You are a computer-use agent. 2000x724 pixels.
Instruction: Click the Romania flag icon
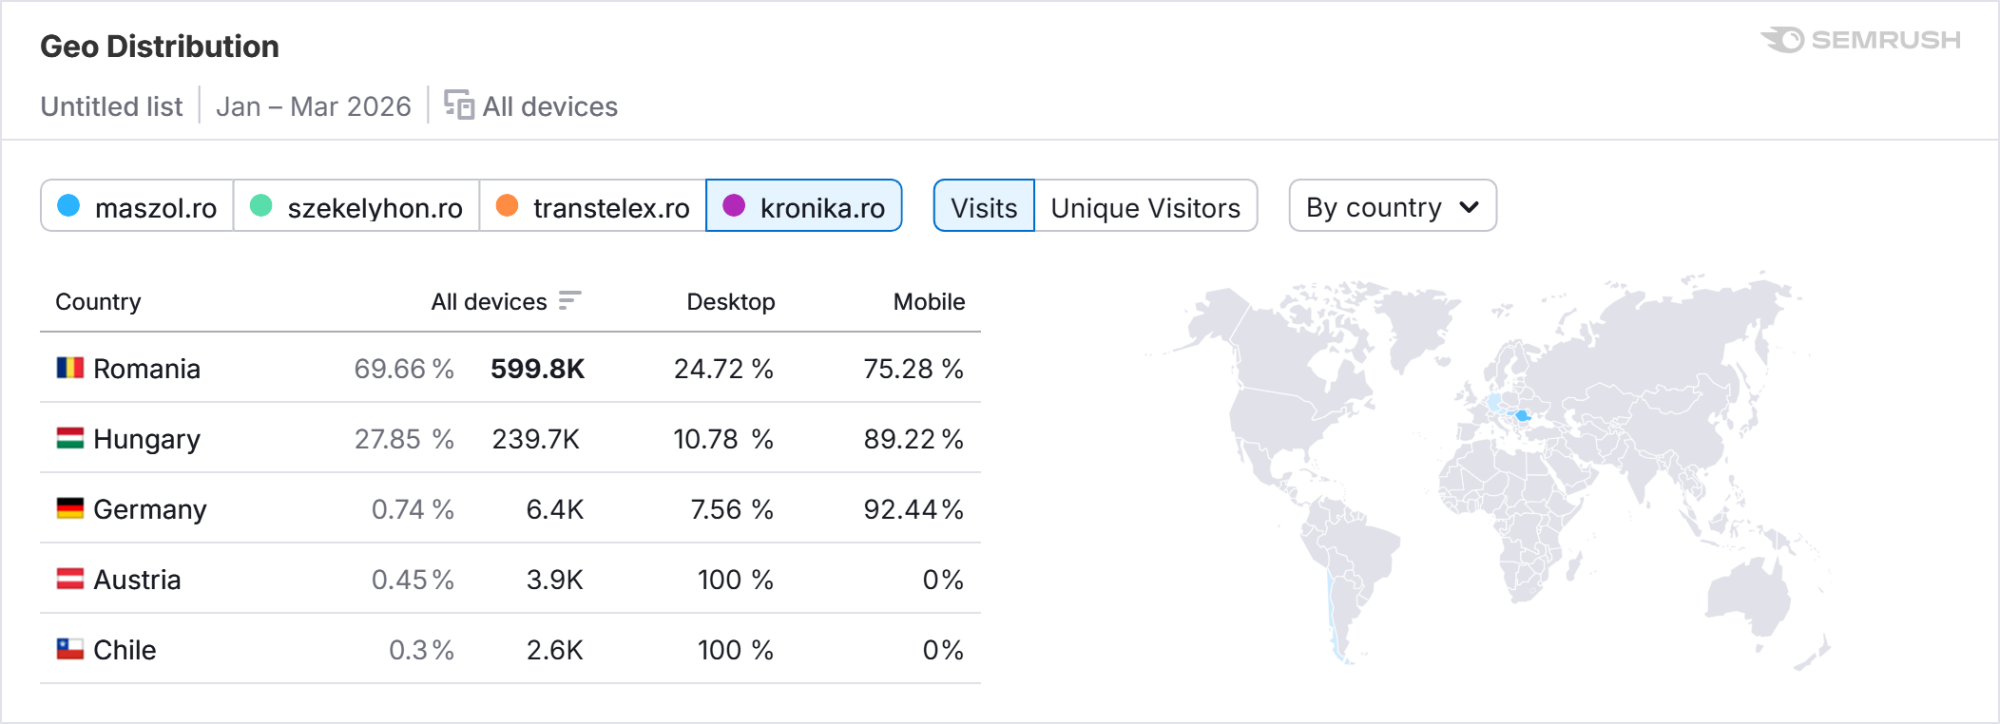tap(70, 368)
